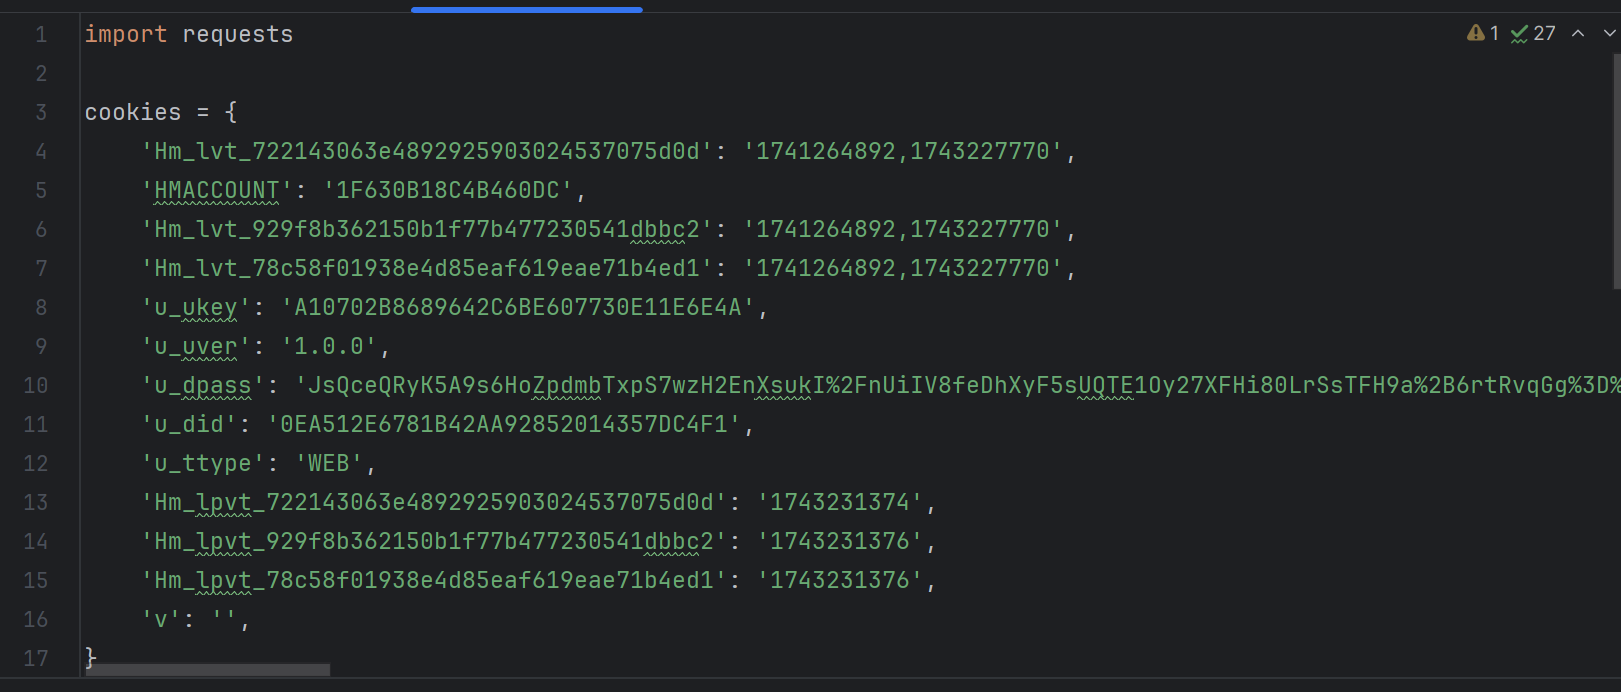Click the yellow warning triangle inspection icon
1621x692 pixels.
[x=1475, y=33]
